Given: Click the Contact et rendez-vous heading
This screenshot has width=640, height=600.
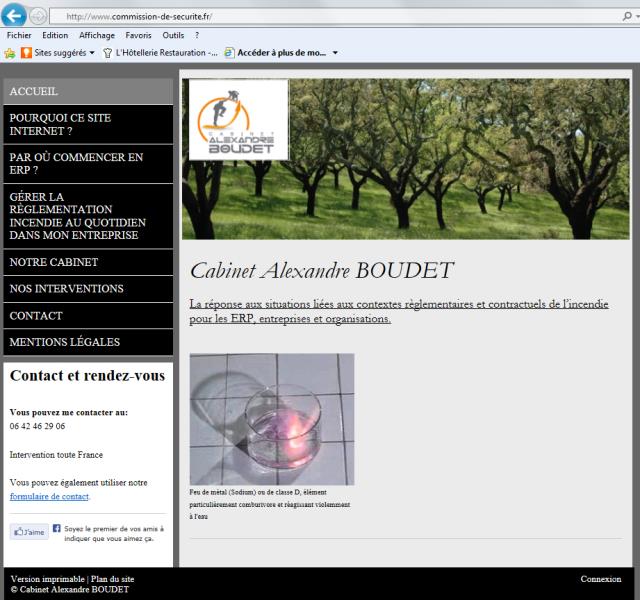Looking at the screenshot, I should coord(87,376).
